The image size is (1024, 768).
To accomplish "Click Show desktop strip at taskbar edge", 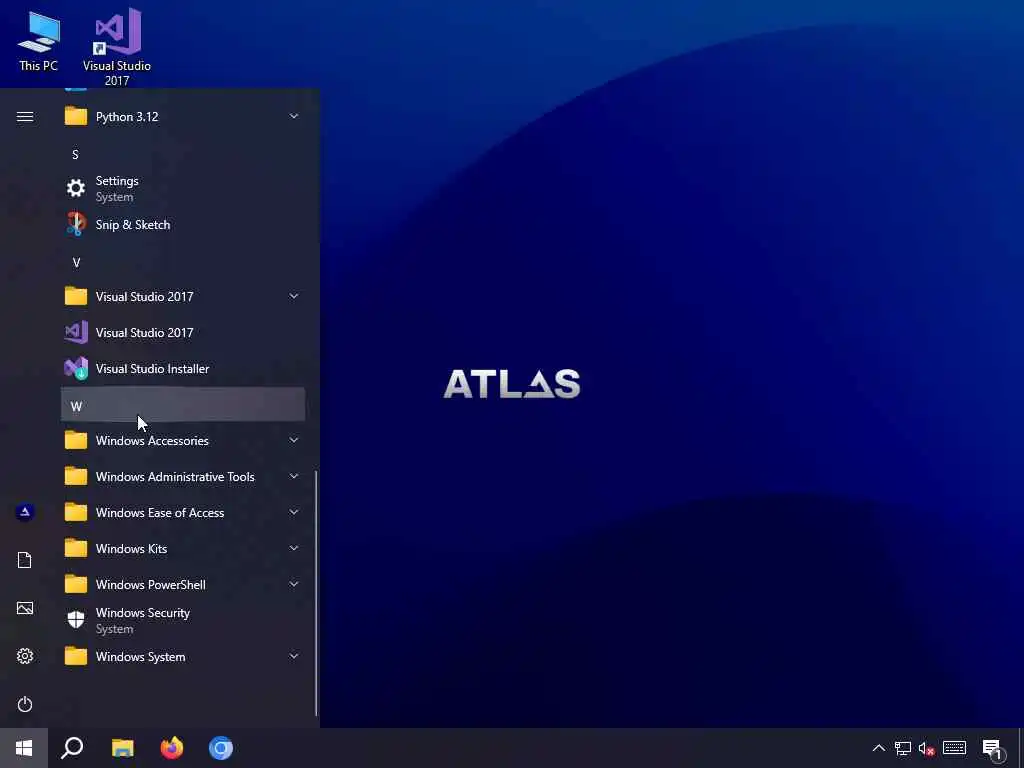I will click(1021, 748).
